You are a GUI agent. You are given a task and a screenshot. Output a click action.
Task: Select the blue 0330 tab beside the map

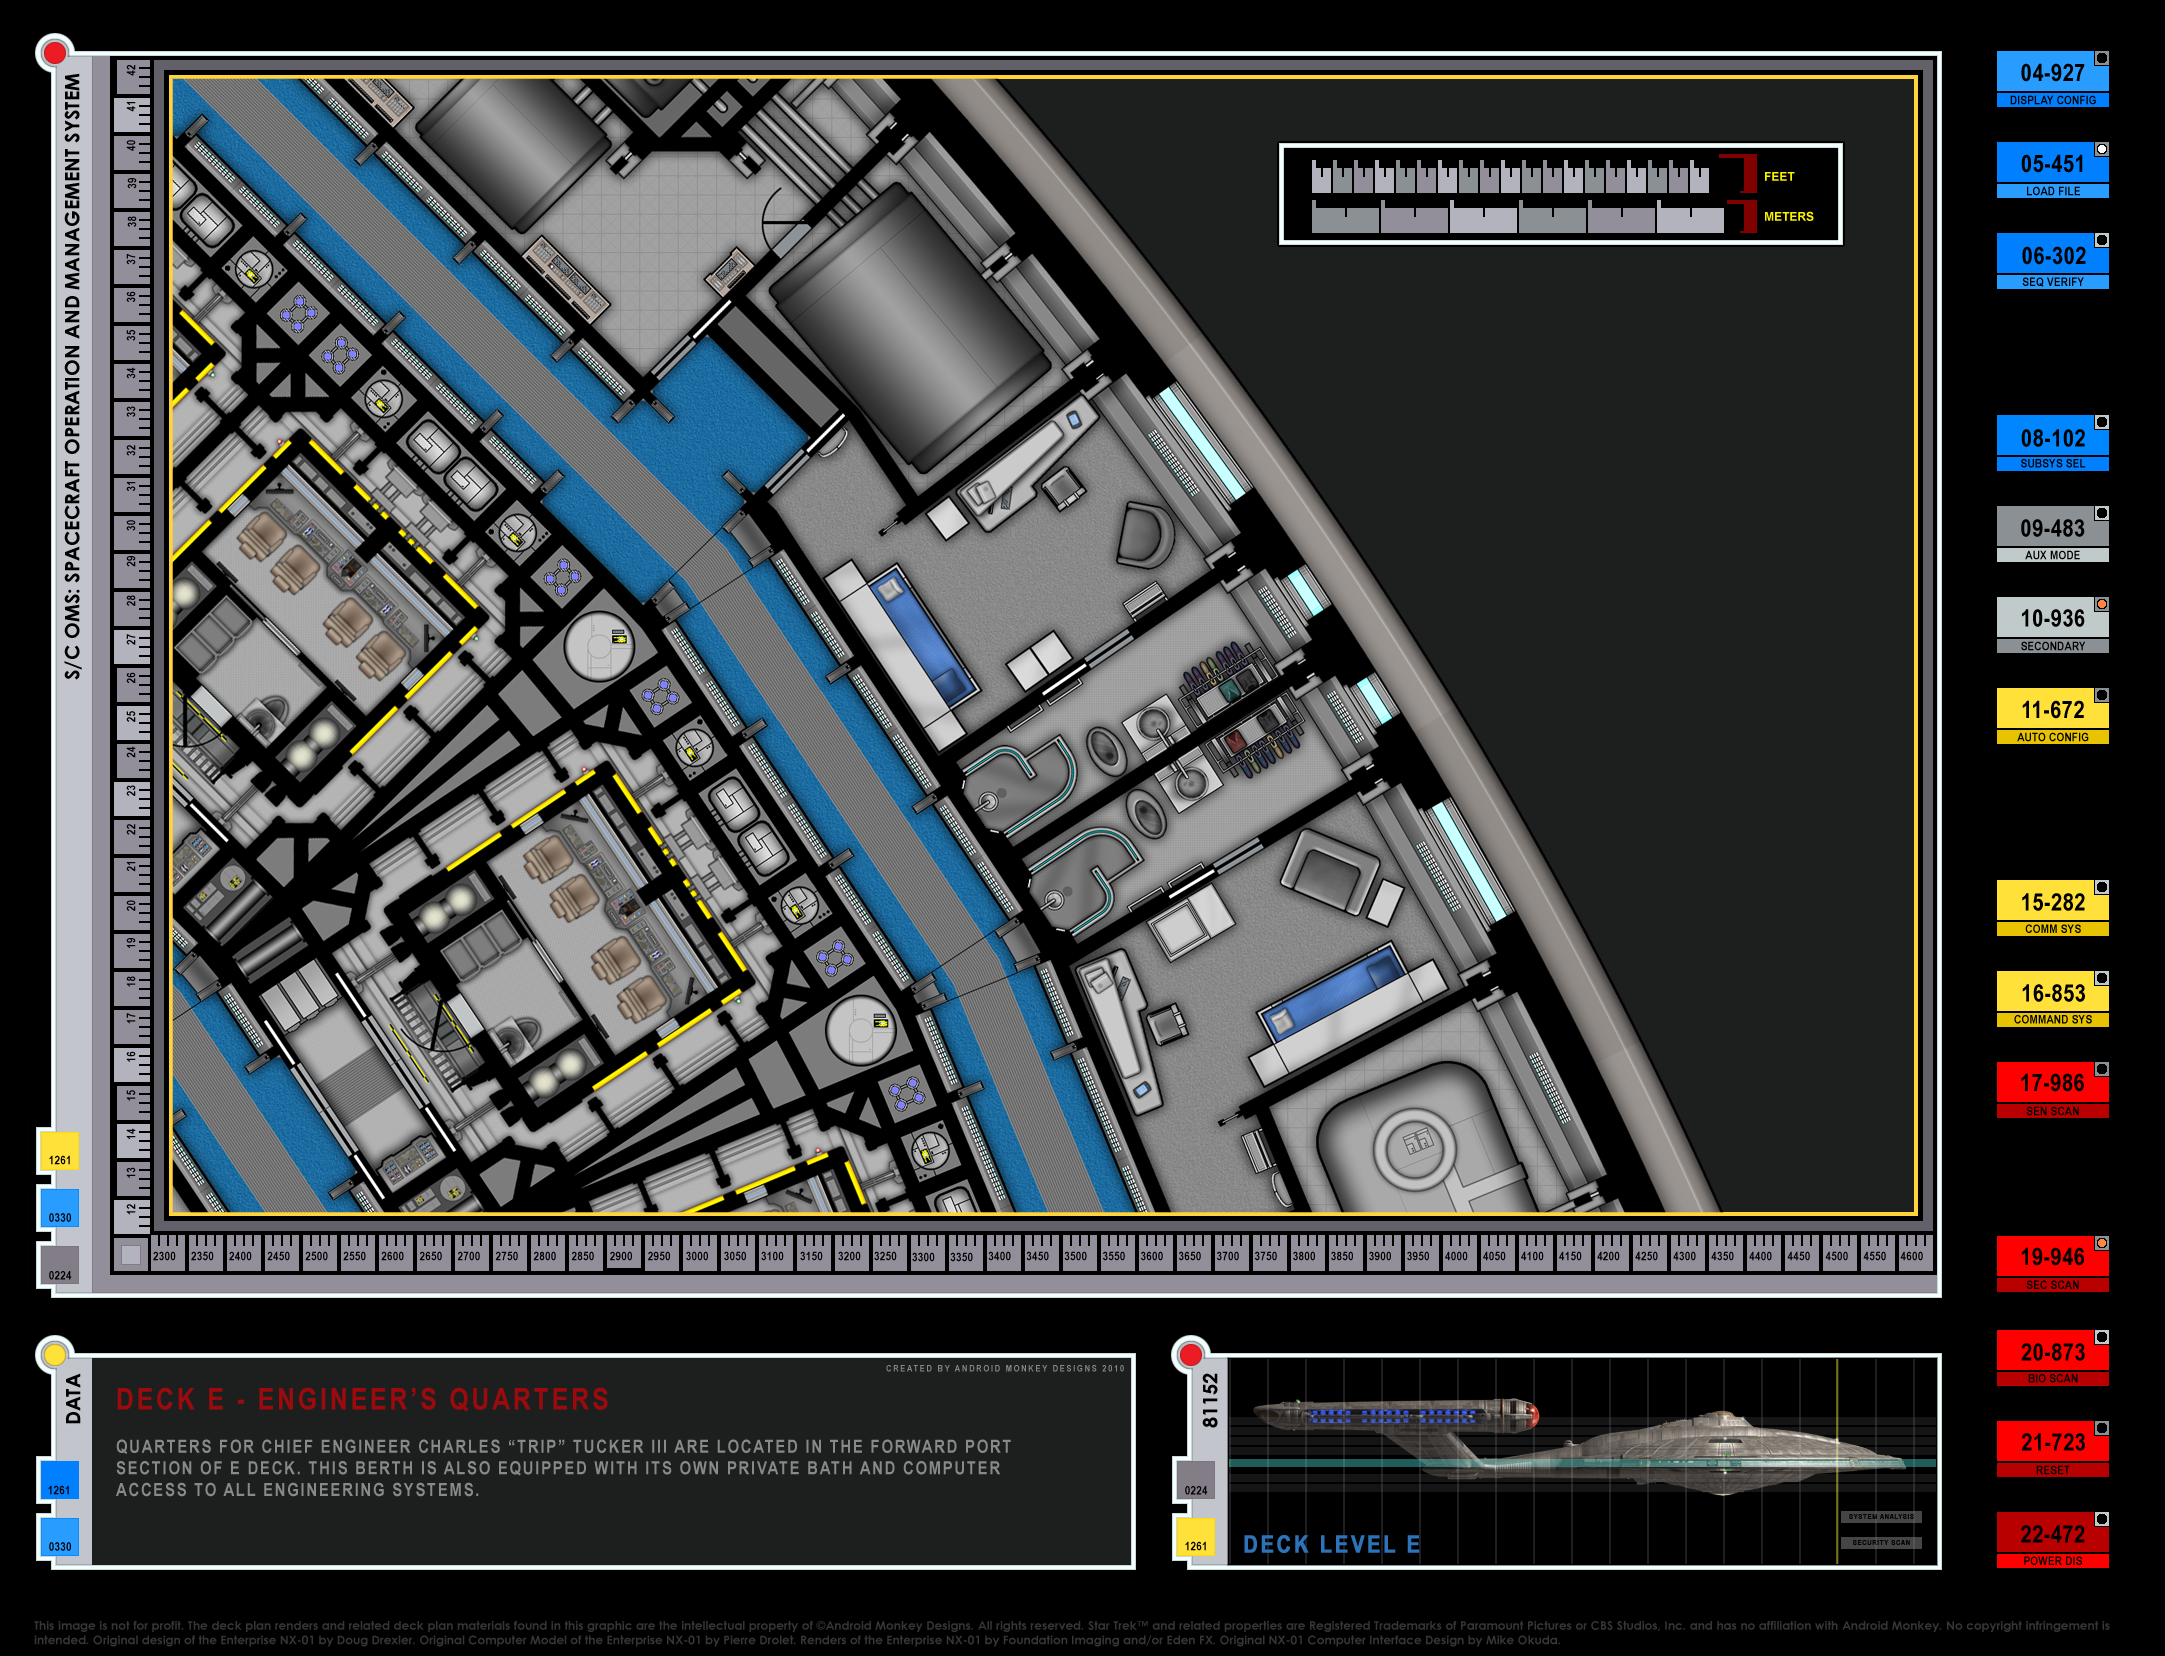[59, 1208]
